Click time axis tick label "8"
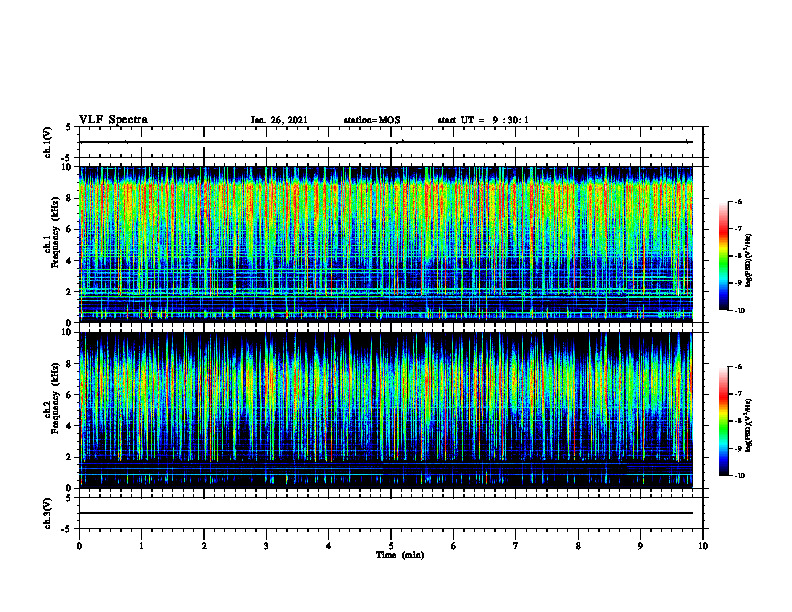Screen dimensions: 792x612 click(578, 546)
